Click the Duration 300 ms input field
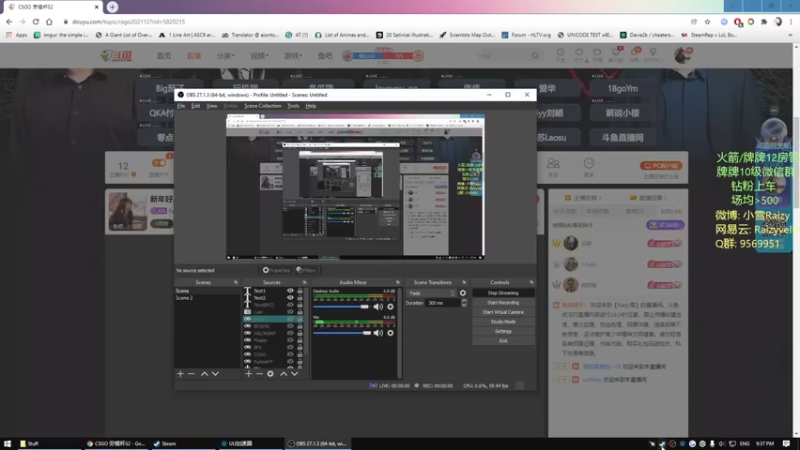The image size is (800, 450). pos(443,303)
